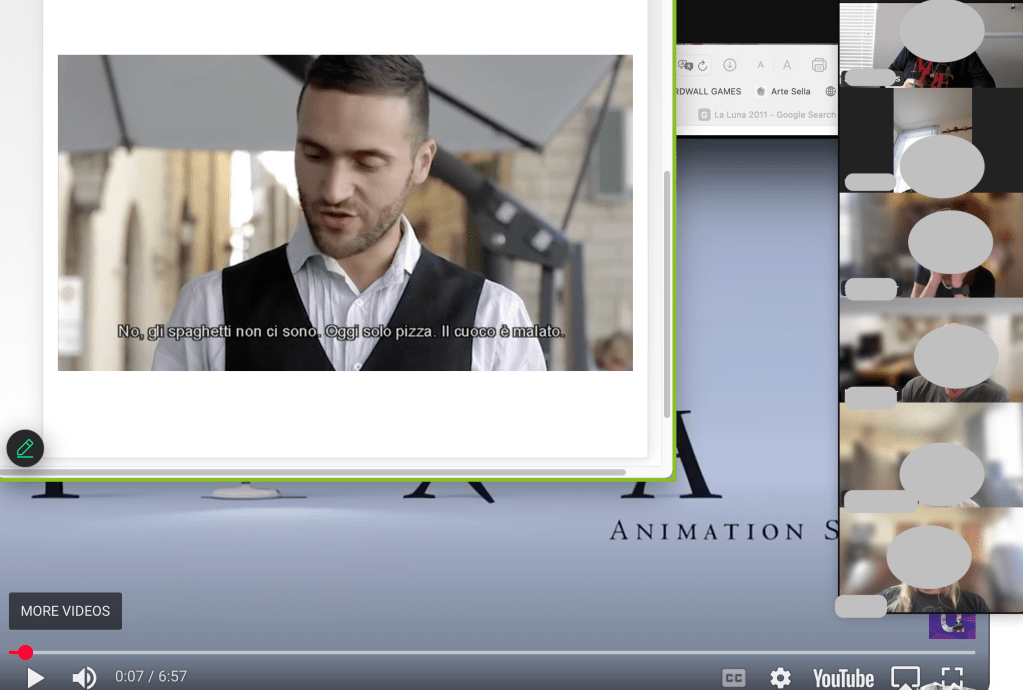Click the green pen annotation icon
The width and height of the screenshot is (1023, 690).
click(x=25, y=449)
